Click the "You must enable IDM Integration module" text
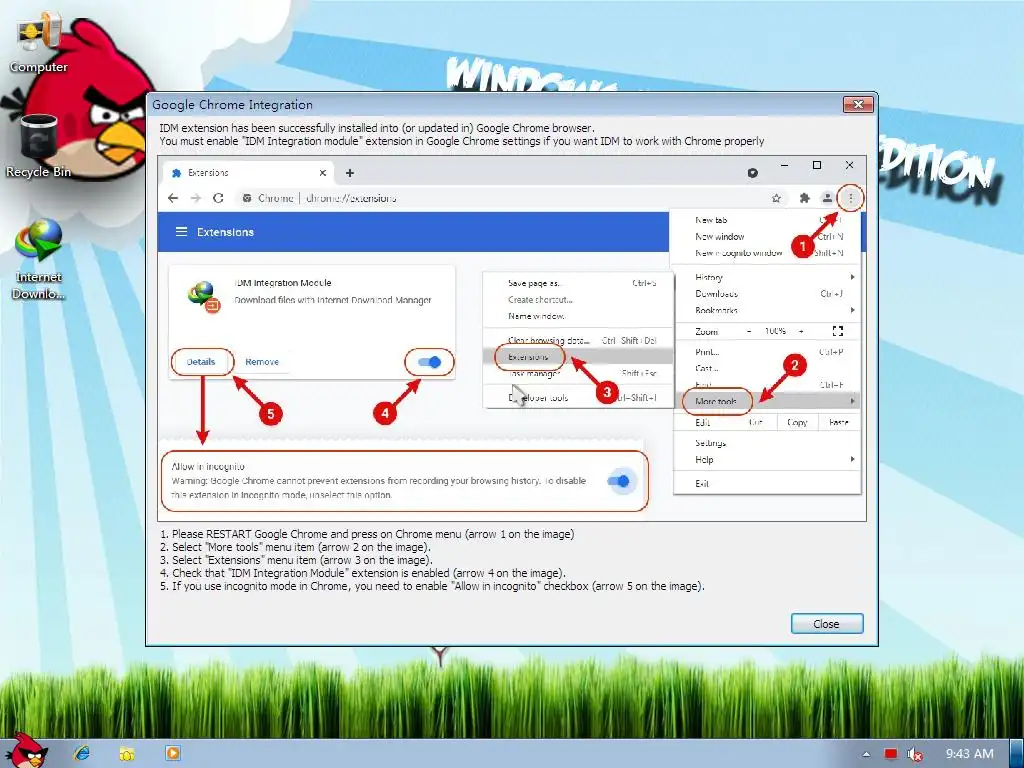Viewport: 1024px width, 768px height. (x=462, y=141)
